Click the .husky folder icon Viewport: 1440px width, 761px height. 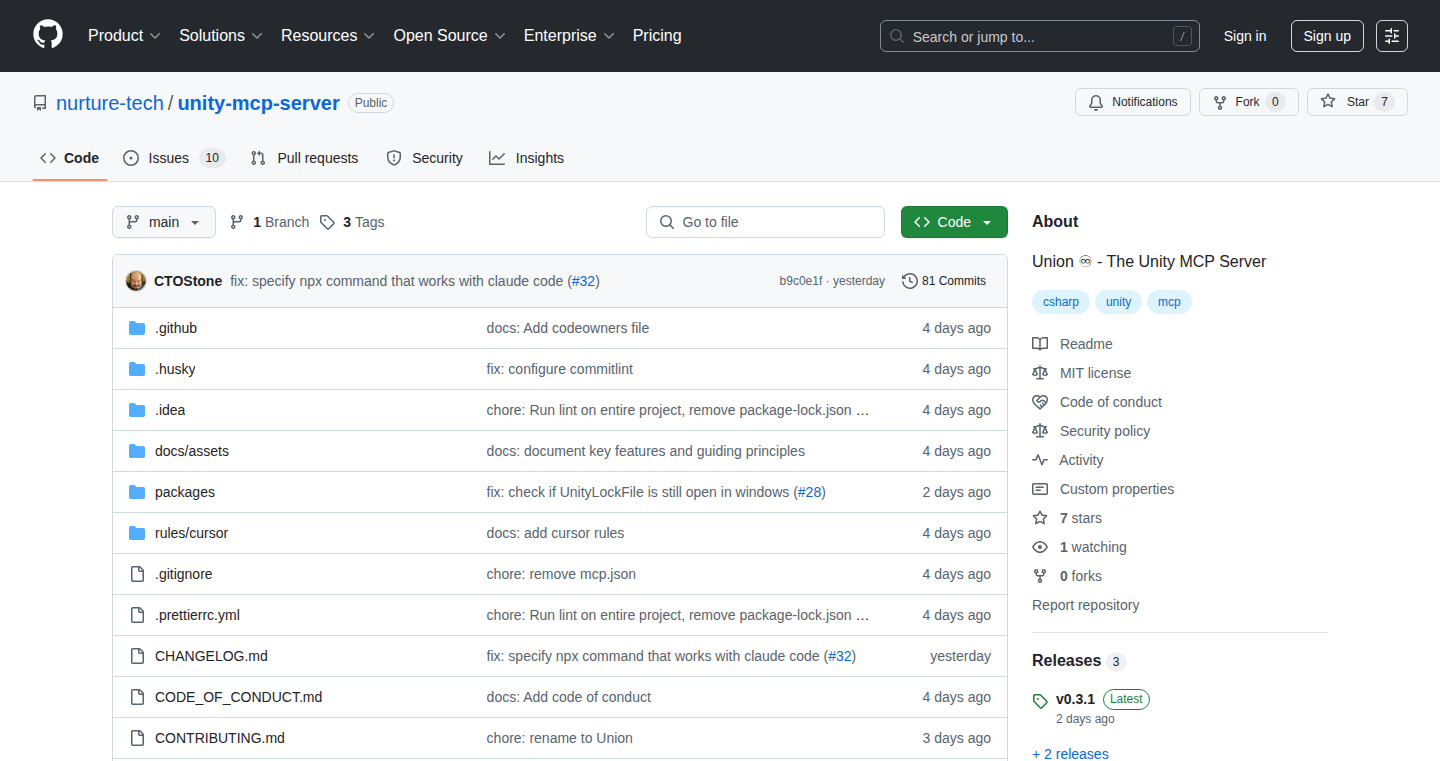(x=137, y=369)
